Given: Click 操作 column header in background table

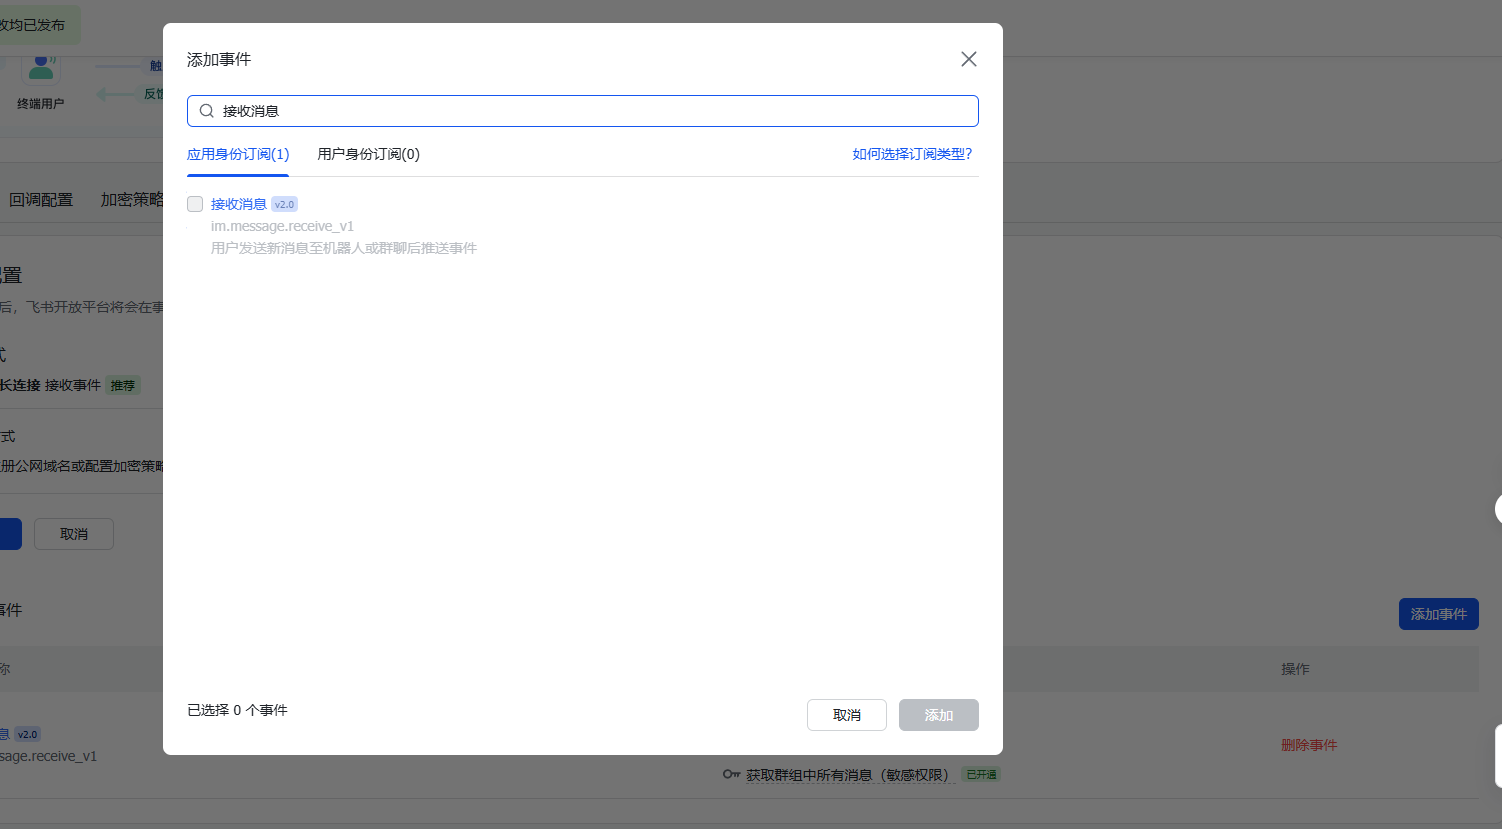Looking at the screenshot, I should click(x=1295, y=669).
